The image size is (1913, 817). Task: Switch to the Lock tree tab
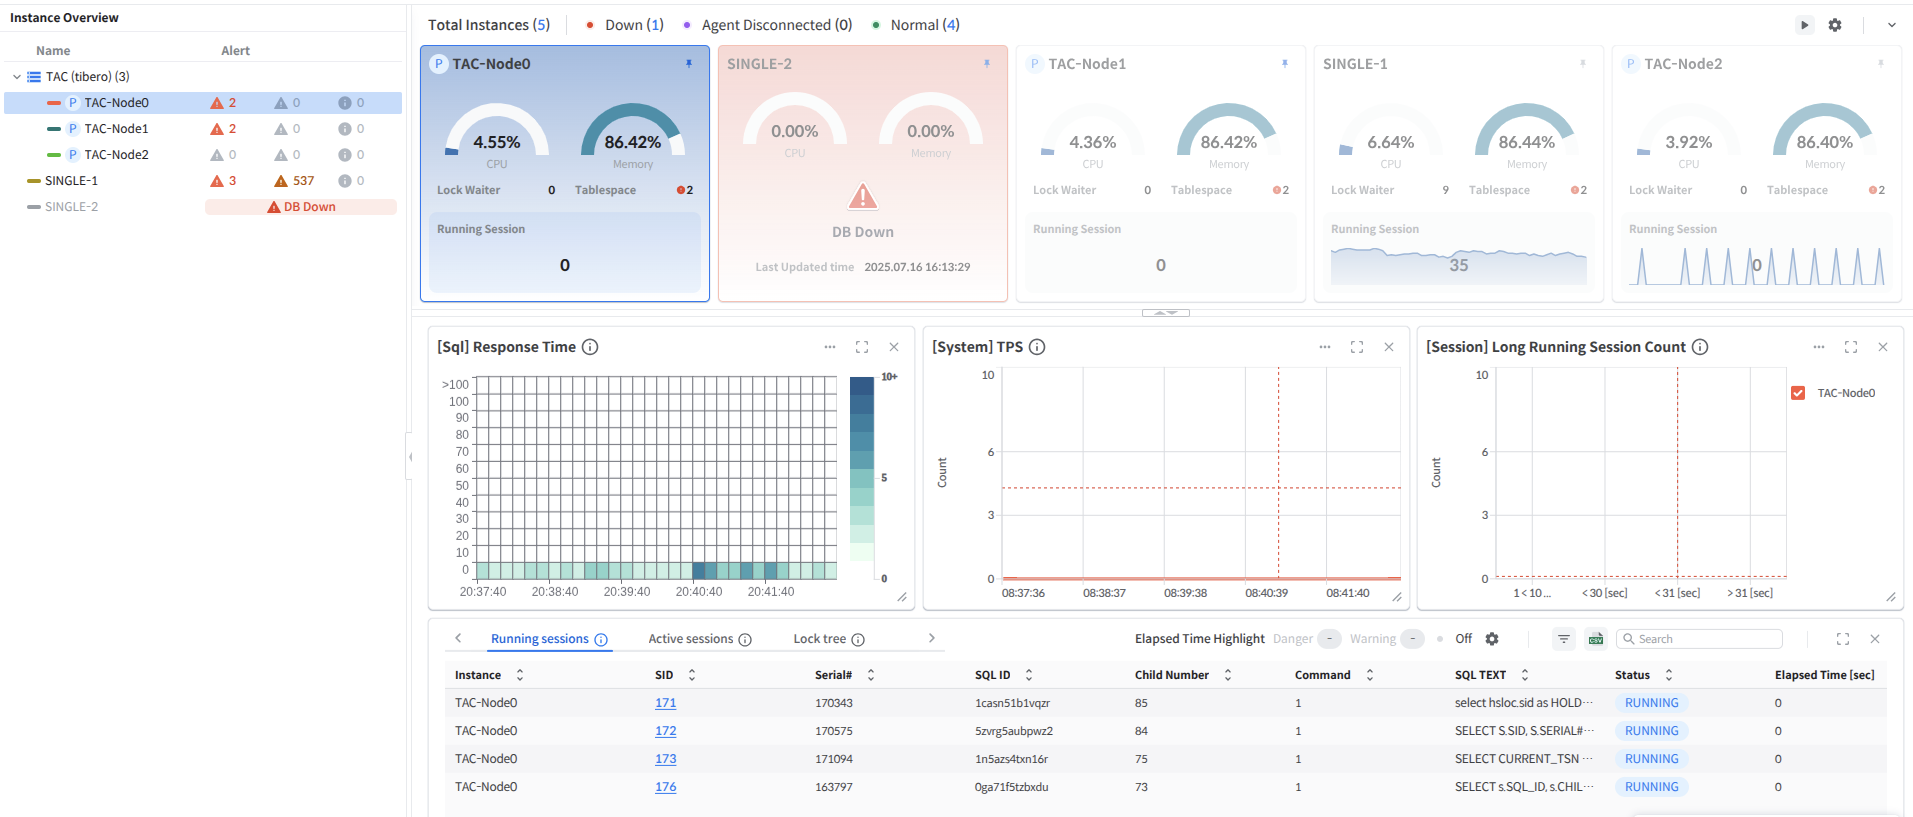pos(819,639)
